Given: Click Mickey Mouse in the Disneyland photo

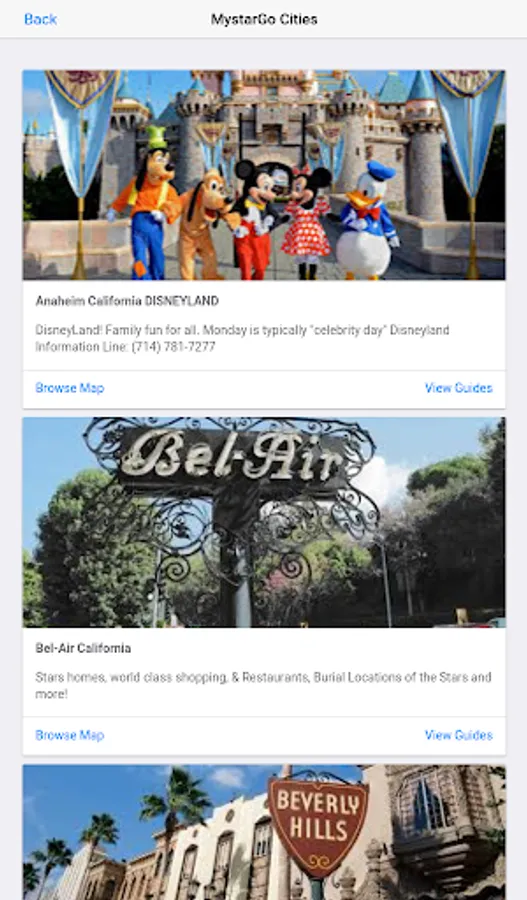Looking at the screenshot, I should pos(256,219).
